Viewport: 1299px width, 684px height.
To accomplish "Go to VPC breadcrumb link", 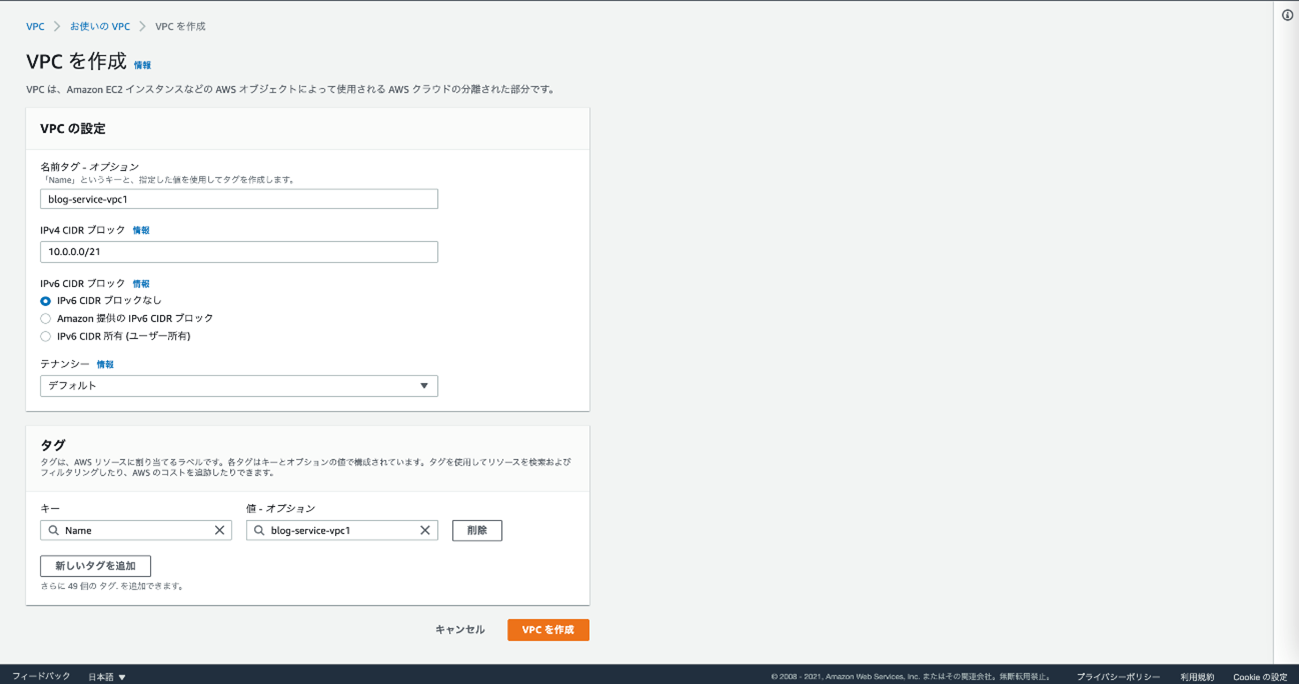I will click(35, 27).
